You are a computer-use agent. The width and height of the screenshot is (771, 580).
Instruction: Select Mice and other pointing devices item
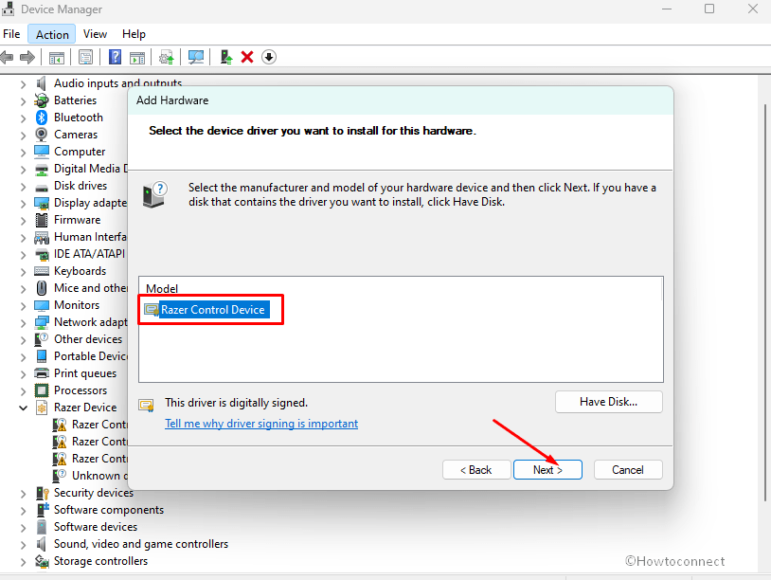pos(90,288)
